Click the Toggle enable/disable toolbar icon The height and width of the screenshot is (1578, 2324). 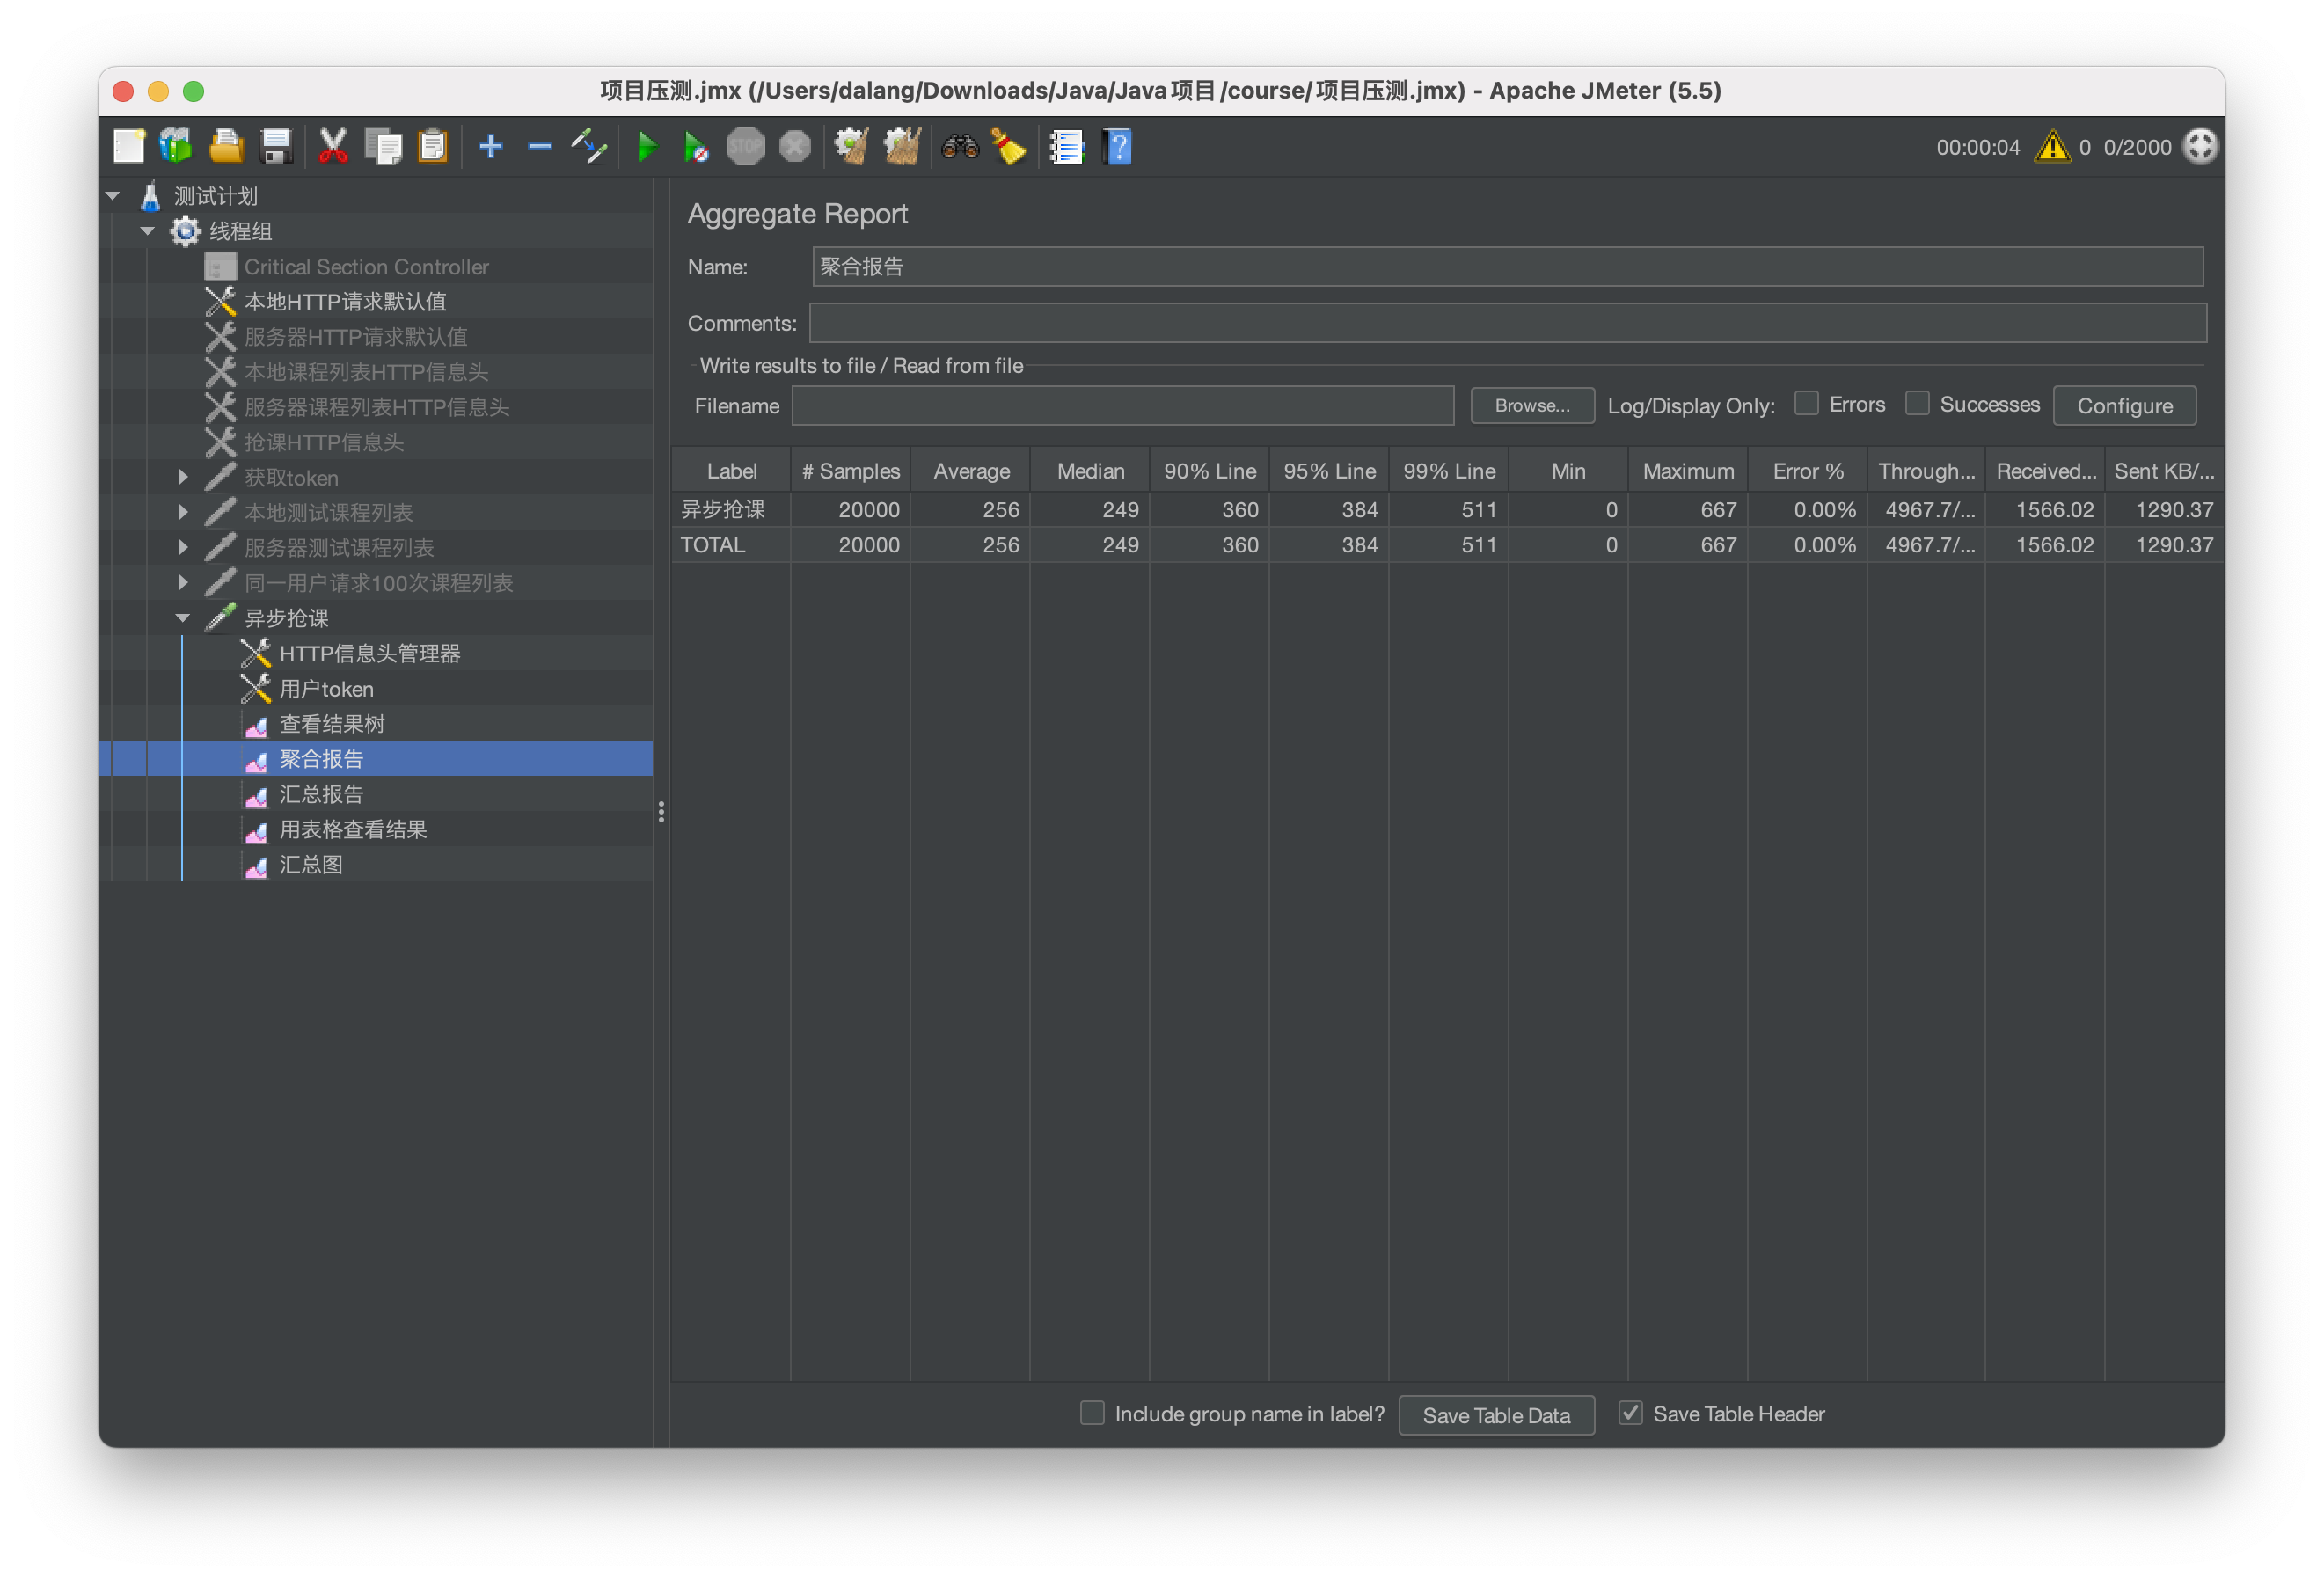[x=589, y=147]
